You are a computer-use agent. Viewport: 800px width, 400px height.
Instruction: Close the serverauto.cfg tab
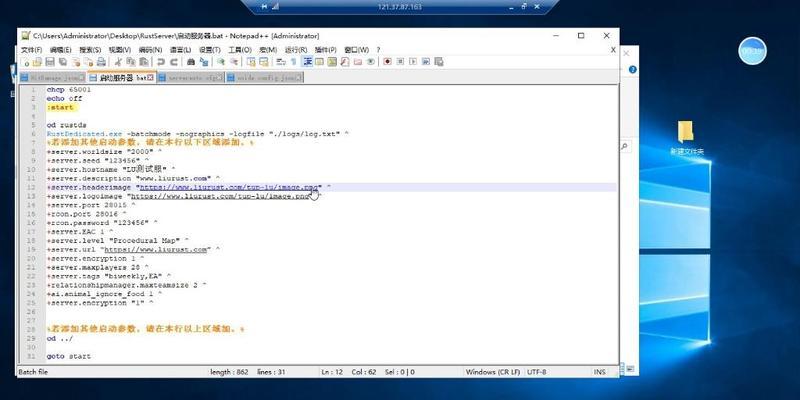(219, 78)
